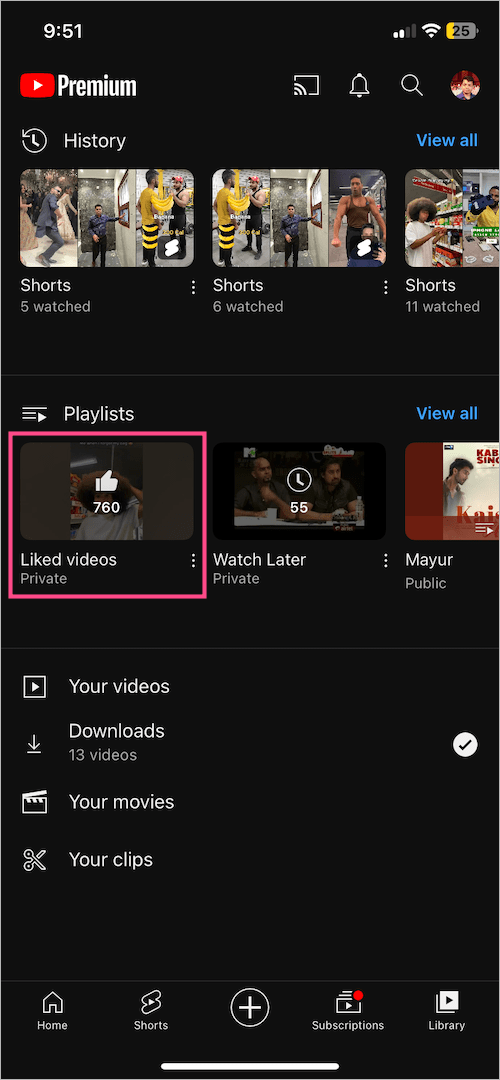Open the Shorts 11 watched thumbnail
This screenshot has width=500, height=1080.
(x=452, y=218)
